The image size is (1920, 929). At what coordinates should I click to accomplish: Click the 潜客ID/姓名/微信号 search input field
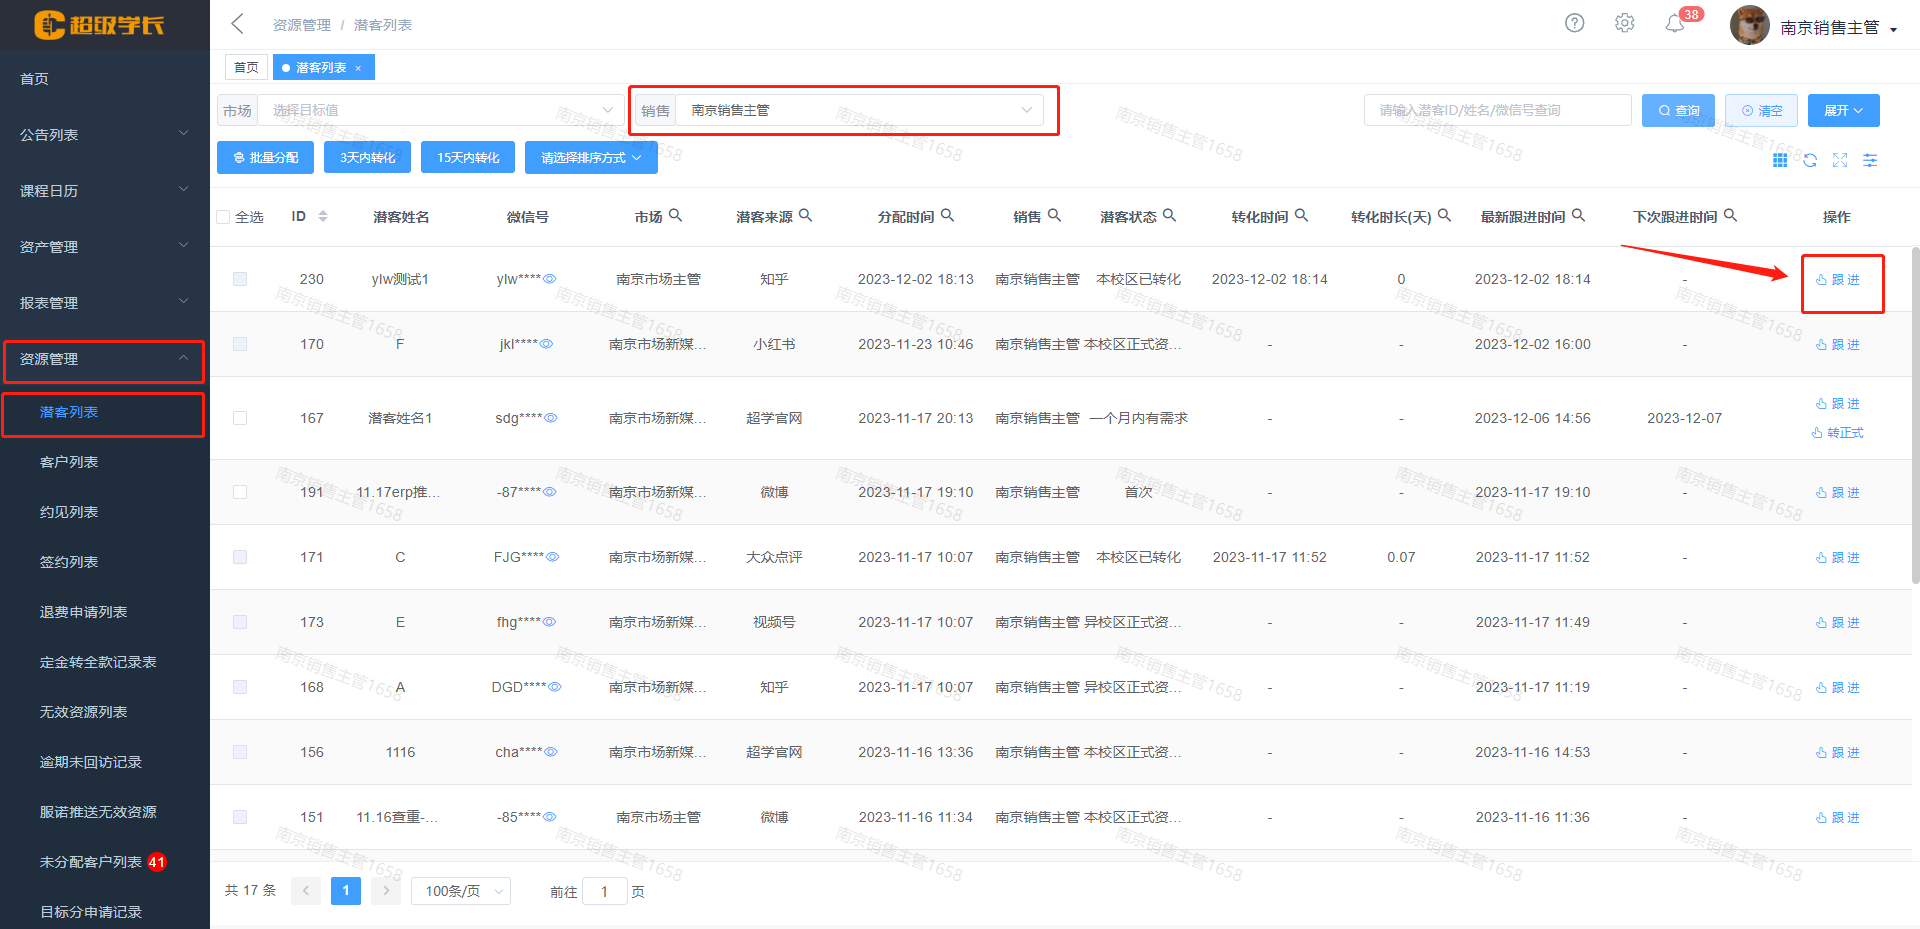coord(1497,110)
